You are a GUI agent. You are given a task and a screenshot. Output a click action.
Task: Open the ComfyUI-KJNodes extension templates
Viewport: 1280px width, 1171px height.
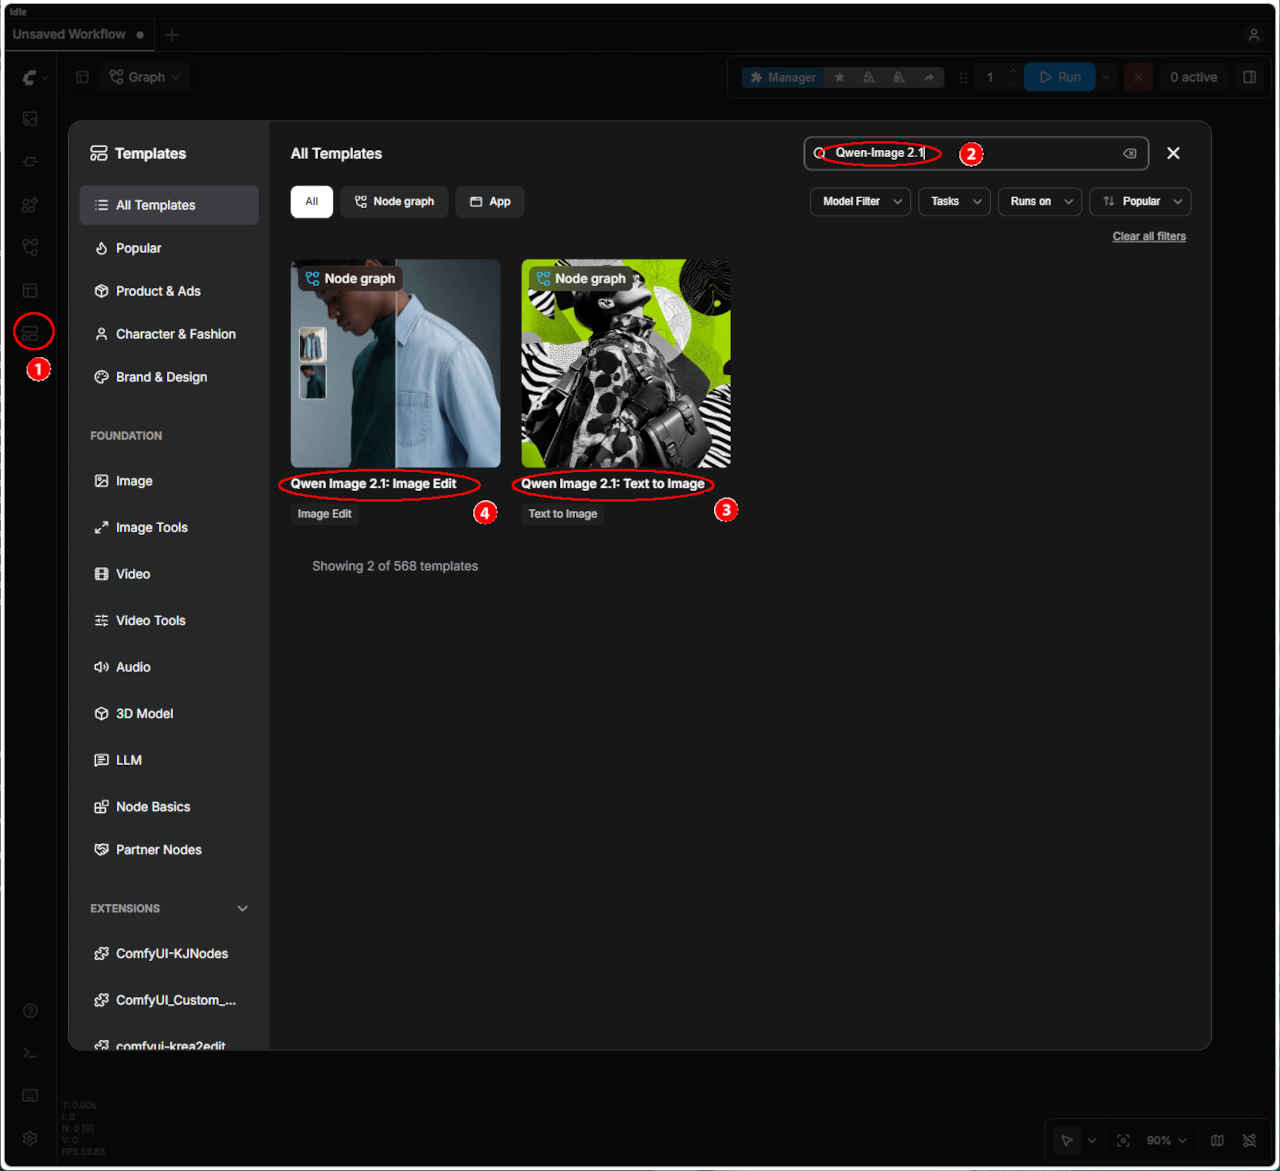169,954
